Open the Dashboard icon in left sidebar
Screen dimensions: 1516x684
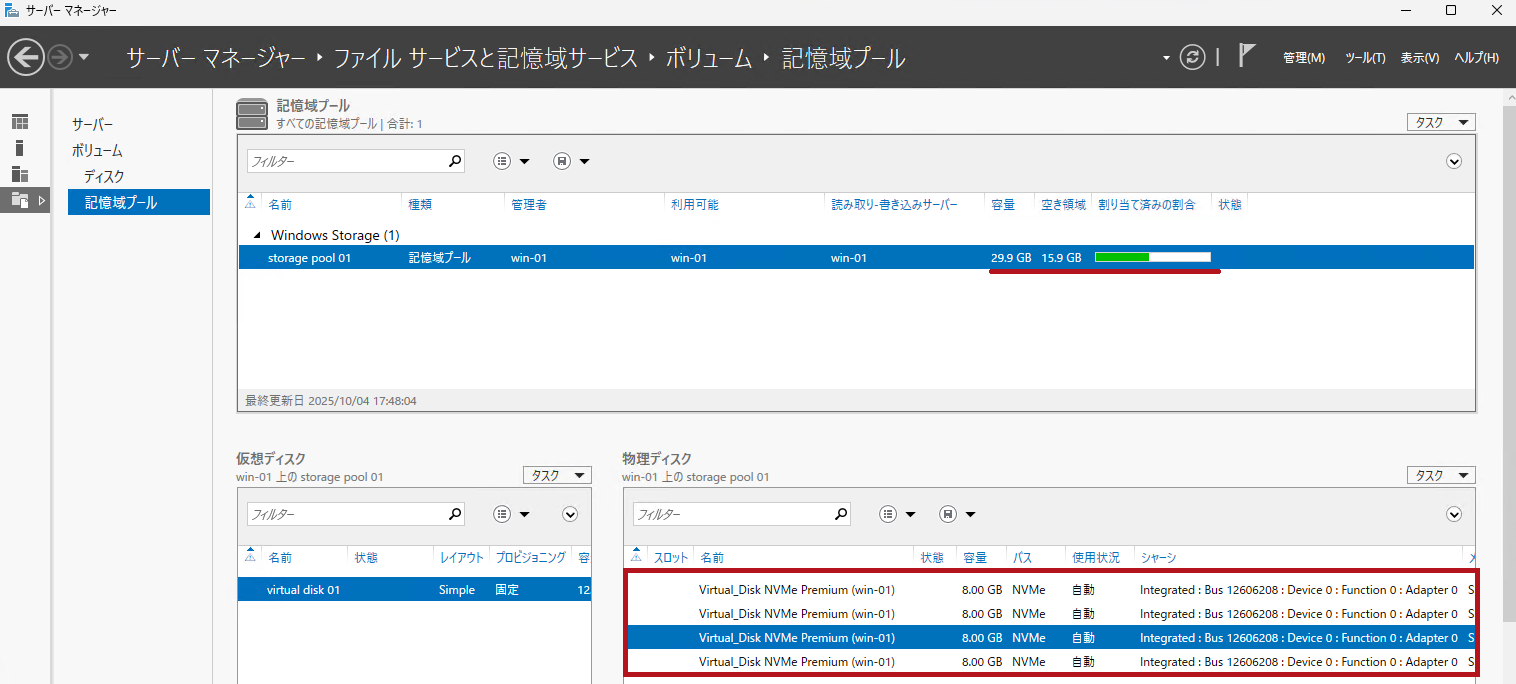pos(20,122)
